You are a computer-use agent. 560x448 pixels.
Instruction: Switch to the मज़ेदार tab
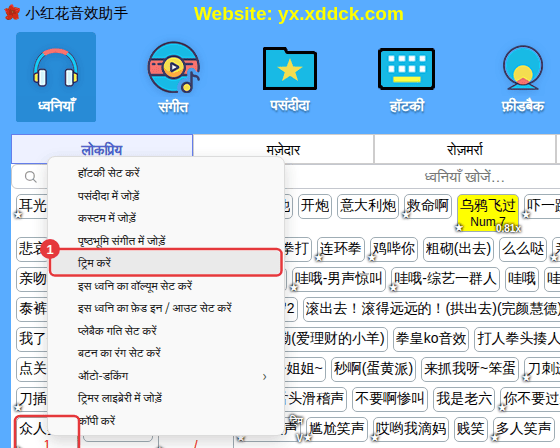(x=283, y=149)
